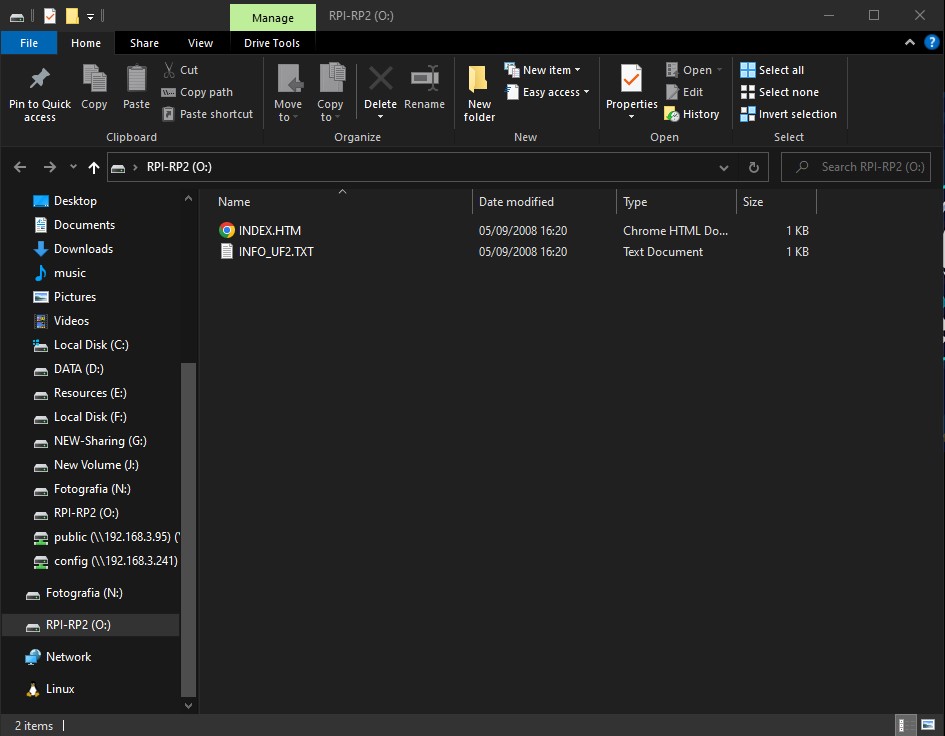Click the address bar path RPI-RP2 (O:)

[x=179, y=167]
